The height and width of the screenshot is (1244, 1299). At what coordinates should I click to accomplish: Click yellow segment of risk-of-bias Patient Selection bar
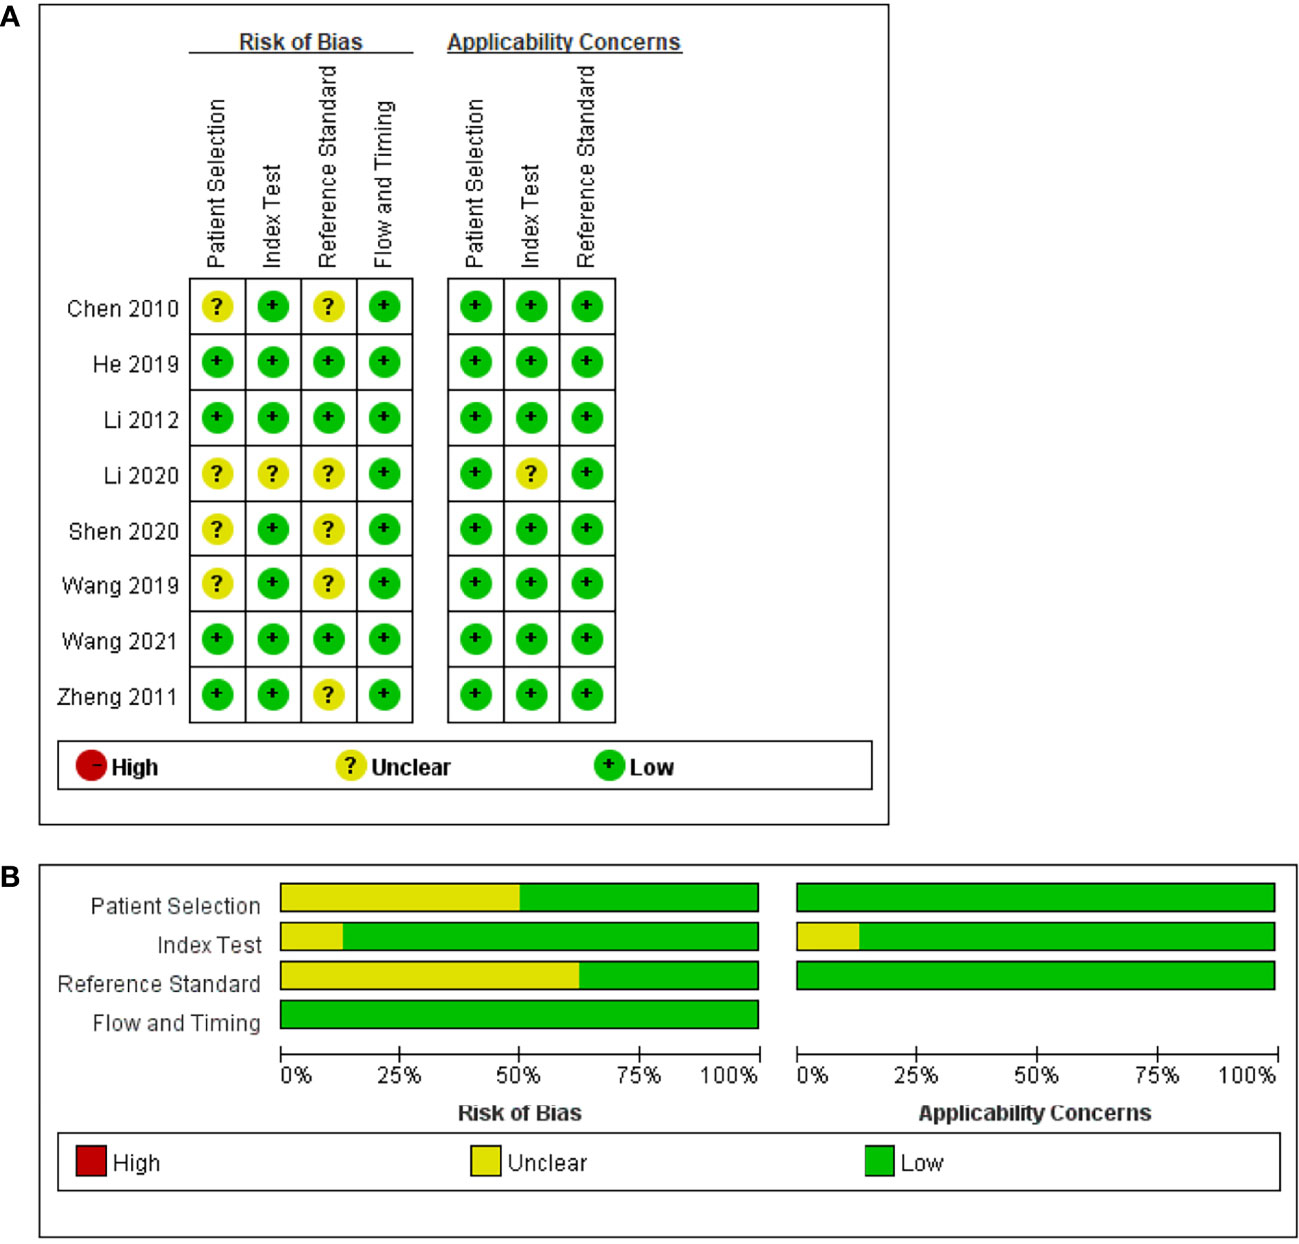[x=400, y=897]
